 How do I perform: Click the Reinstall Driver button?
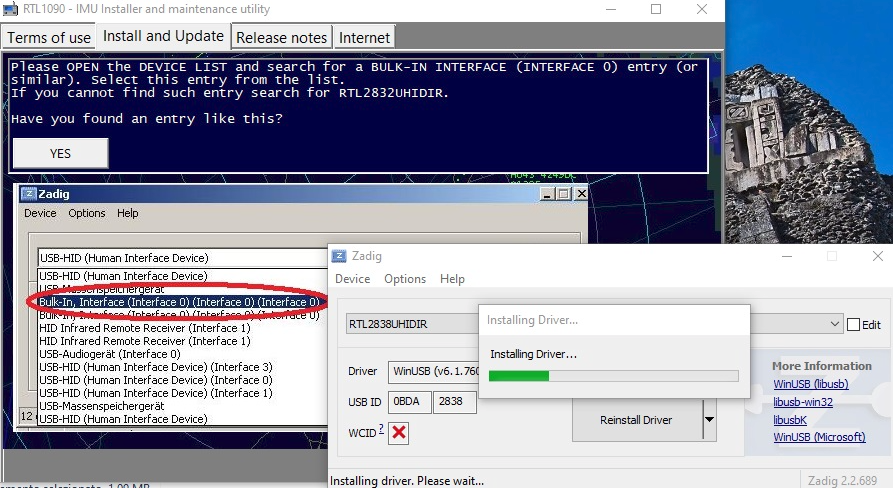(636, 420)
